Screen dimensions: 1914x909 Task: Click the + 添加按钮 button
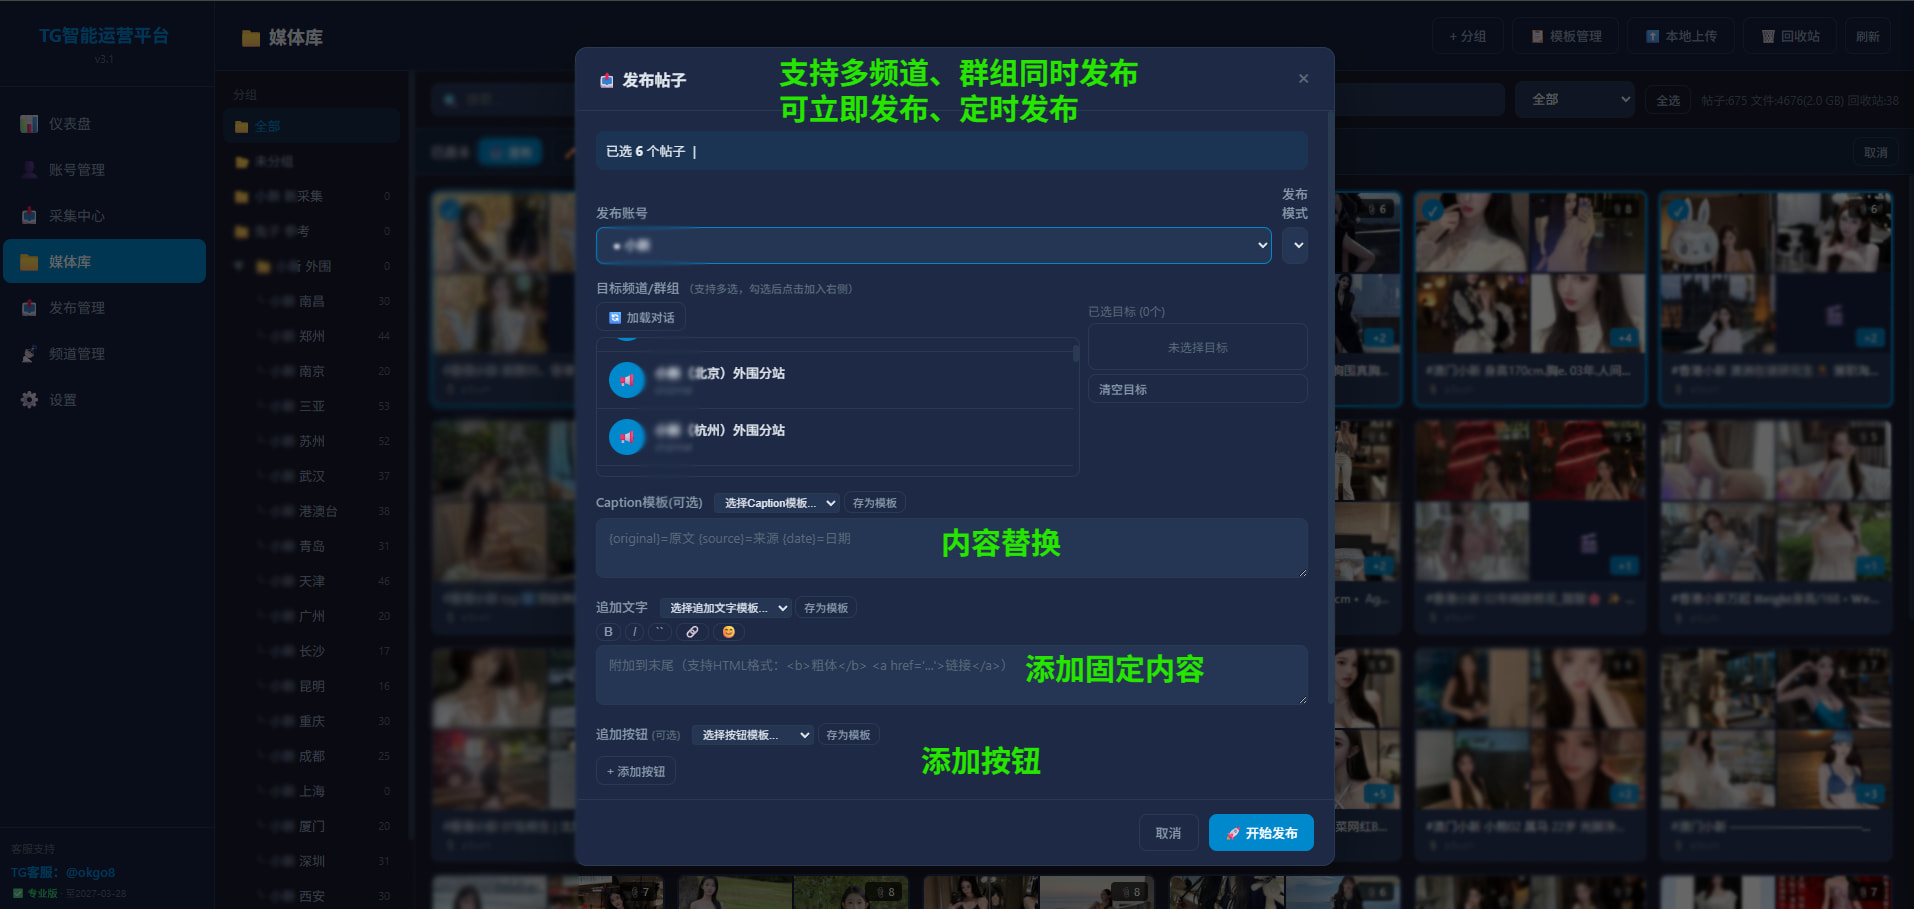point(636,772)
